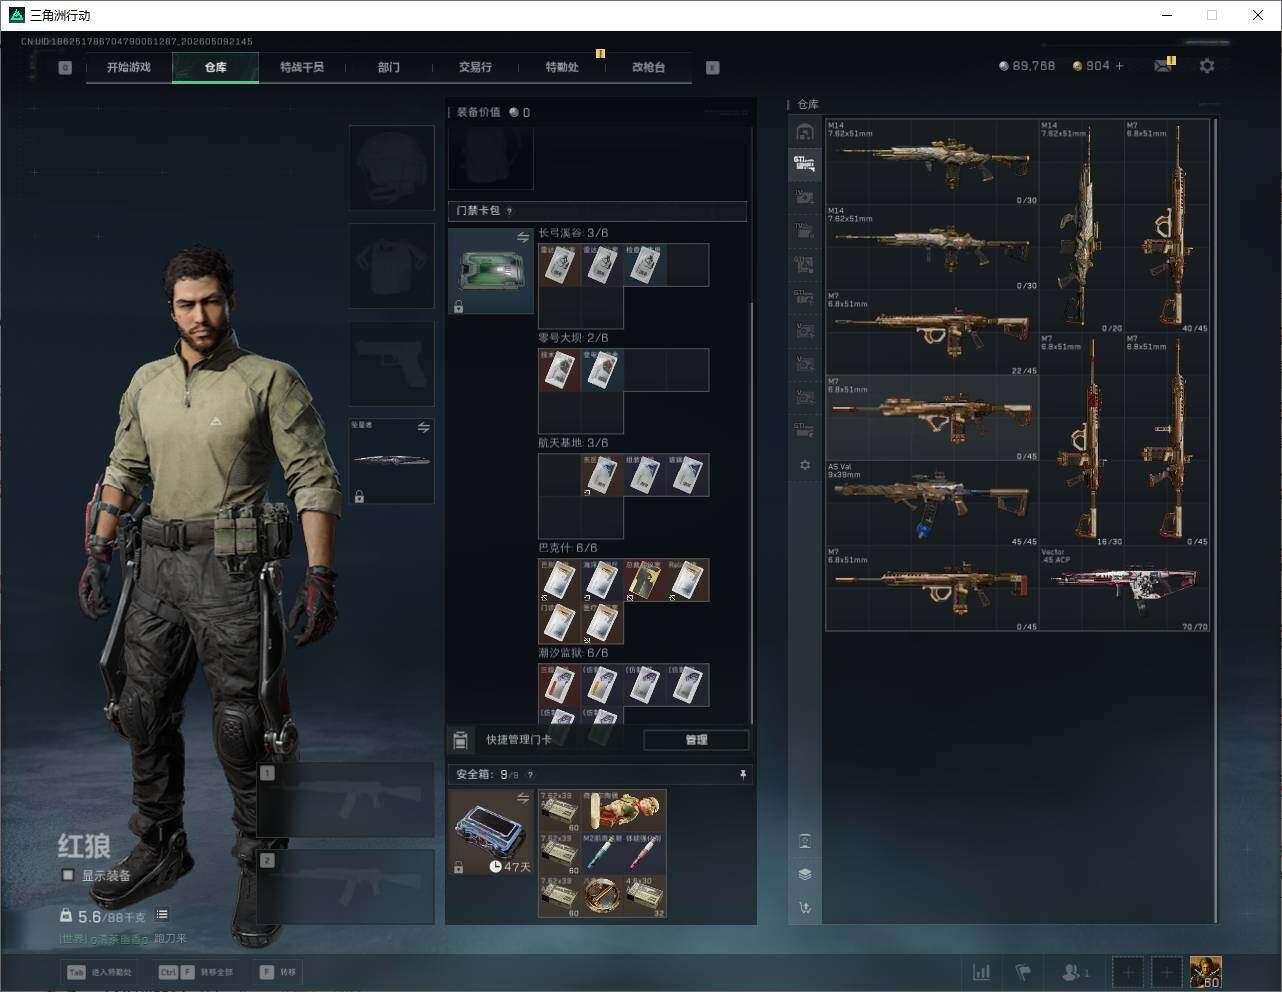Select the 仓库 tab
Viewport: 1282px width, 992px height.
pyautogui.click(x=216, y=67)
